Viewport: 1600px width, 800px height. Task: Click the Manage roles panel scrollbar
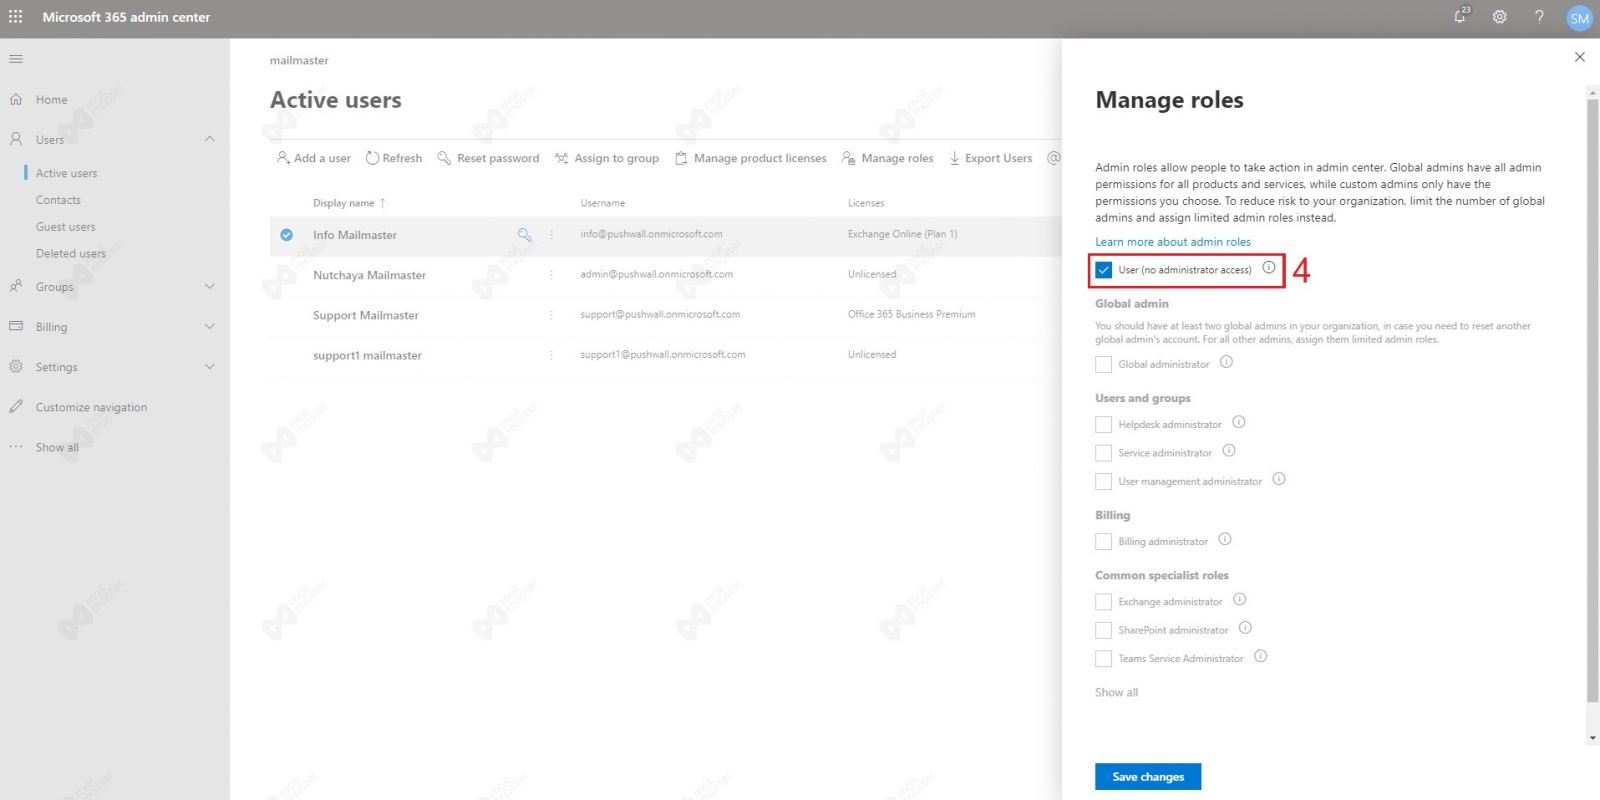[1592, 400]
